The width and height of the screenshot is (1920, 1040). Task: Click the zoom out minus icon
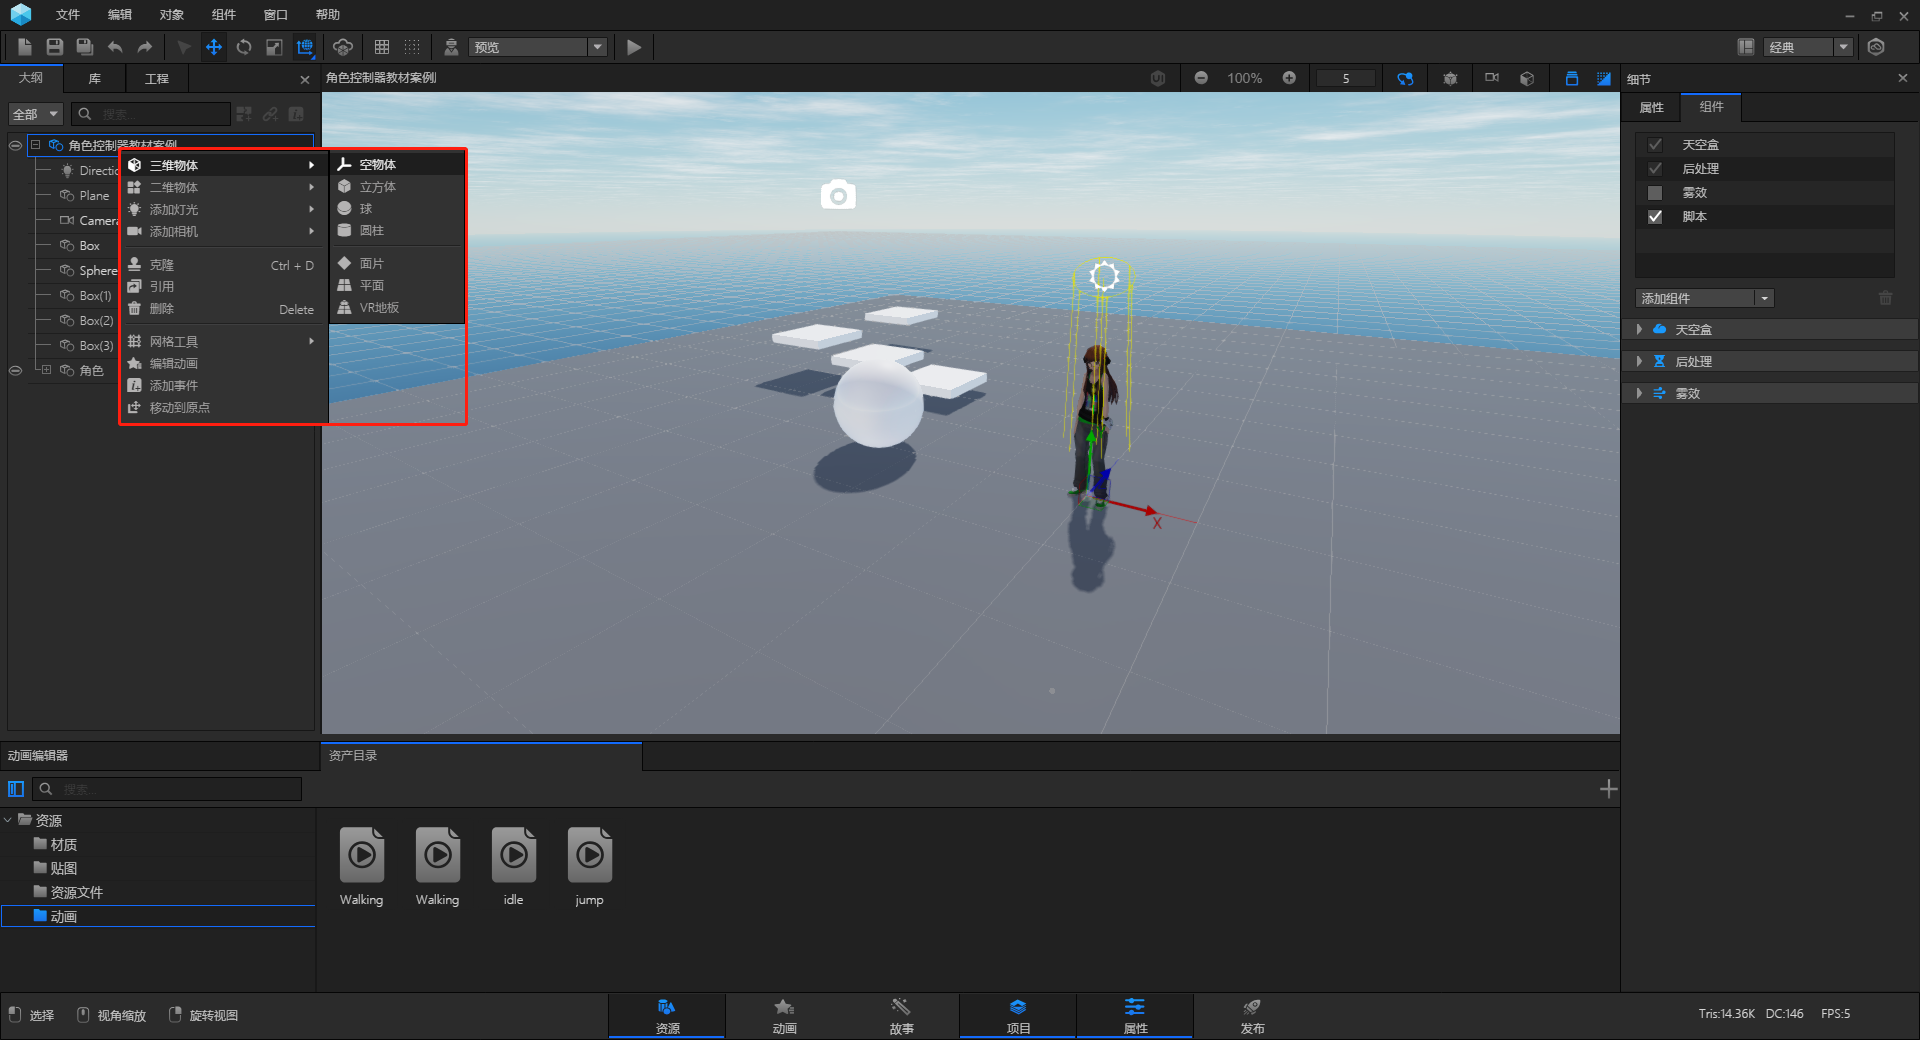1201,78
